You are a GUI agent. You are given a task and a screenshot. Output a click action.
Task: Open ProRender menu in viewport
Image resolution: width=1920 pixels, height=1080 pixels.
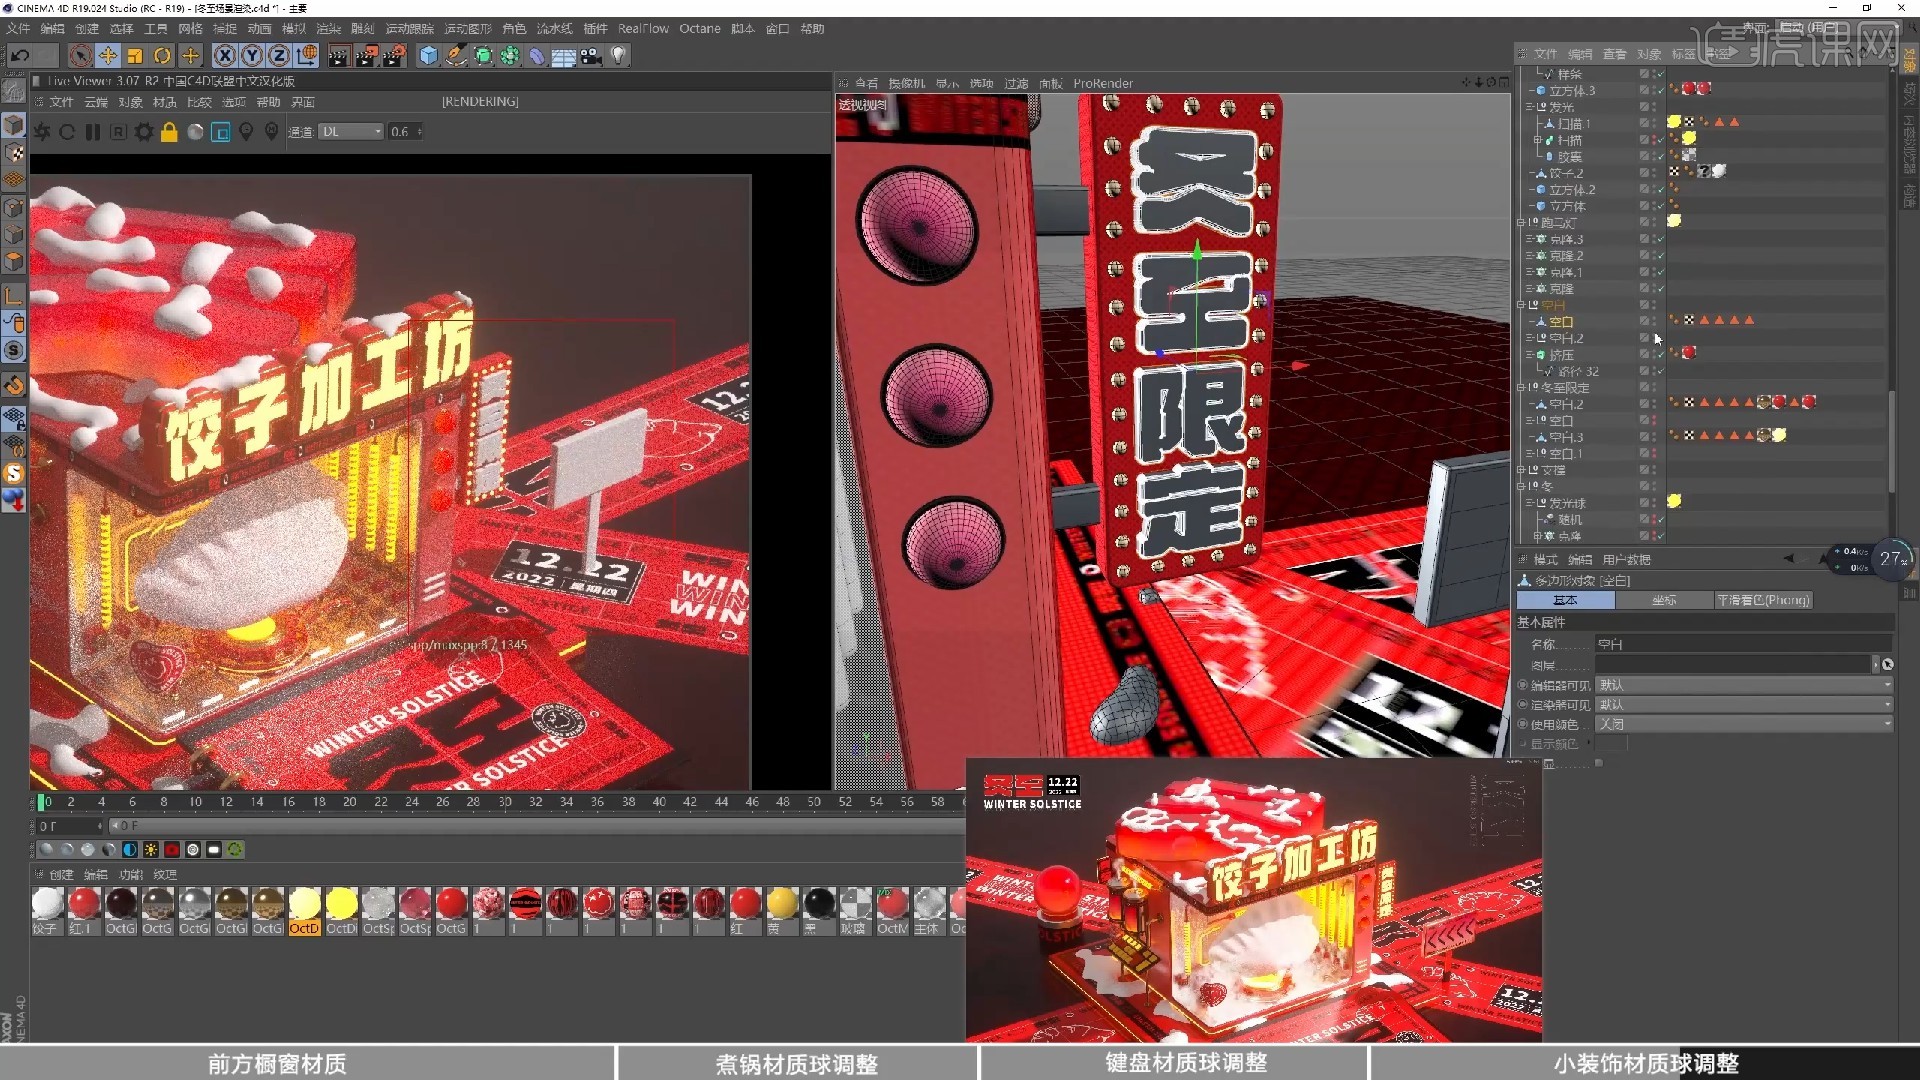1103,84
